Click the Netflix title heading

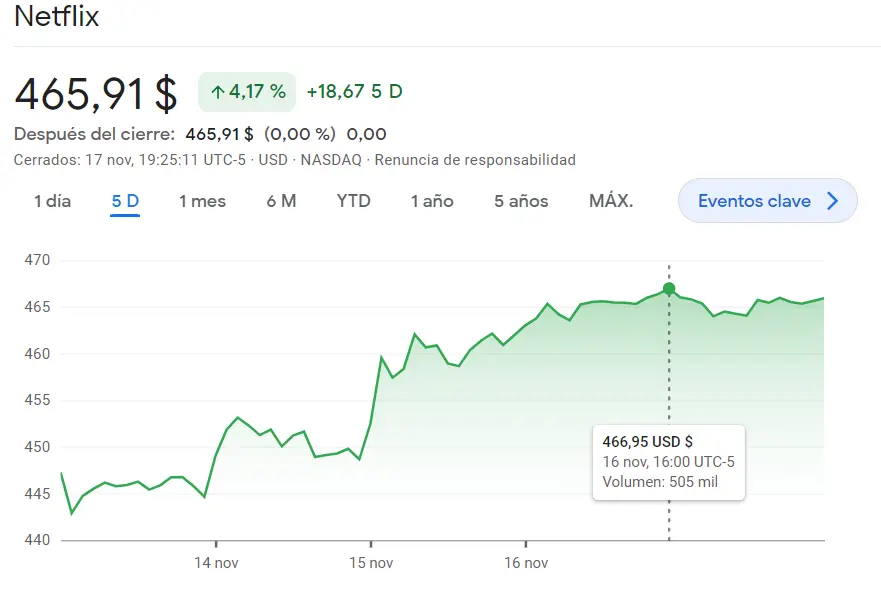pyautogui.click(x=57, y=16)
